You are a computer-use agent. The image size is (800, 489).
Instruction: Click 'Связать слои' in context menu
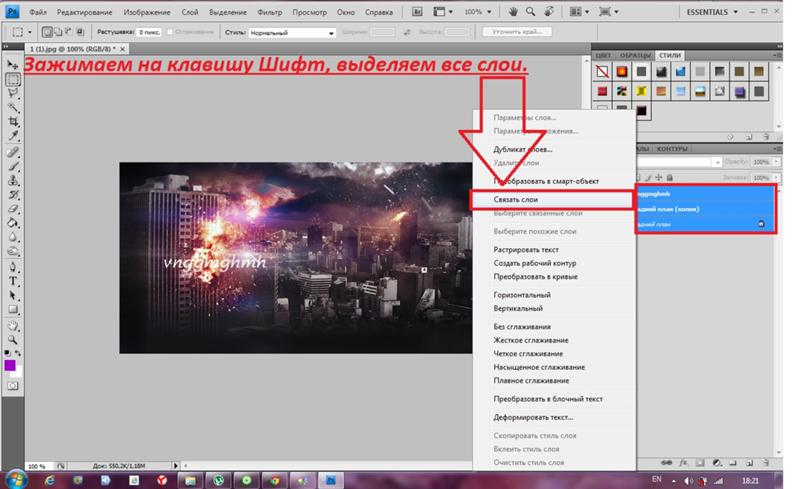(515, 200)
